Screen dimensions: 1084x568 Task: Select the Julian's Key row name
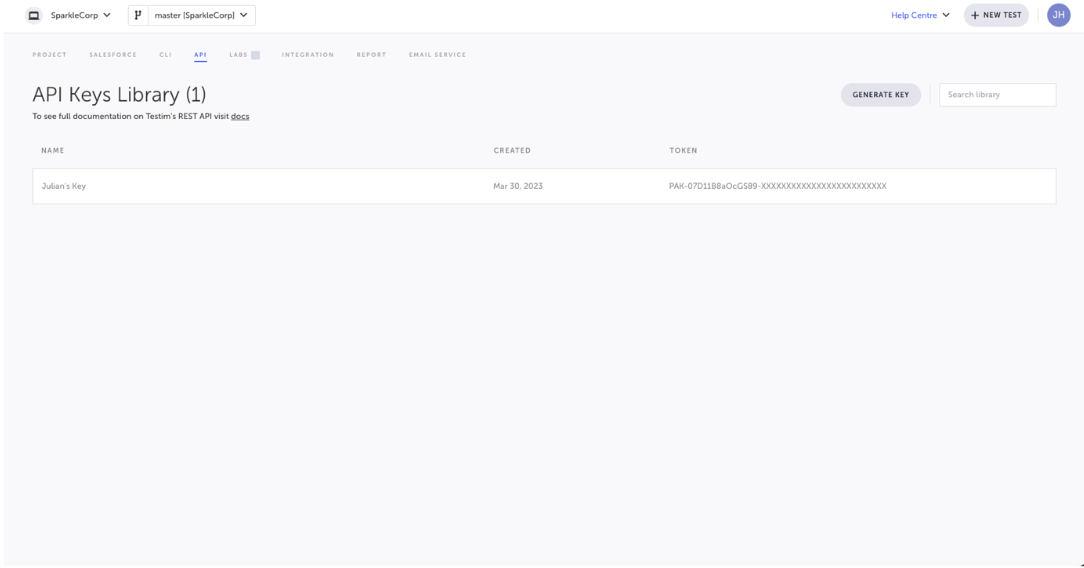(64, 186)
